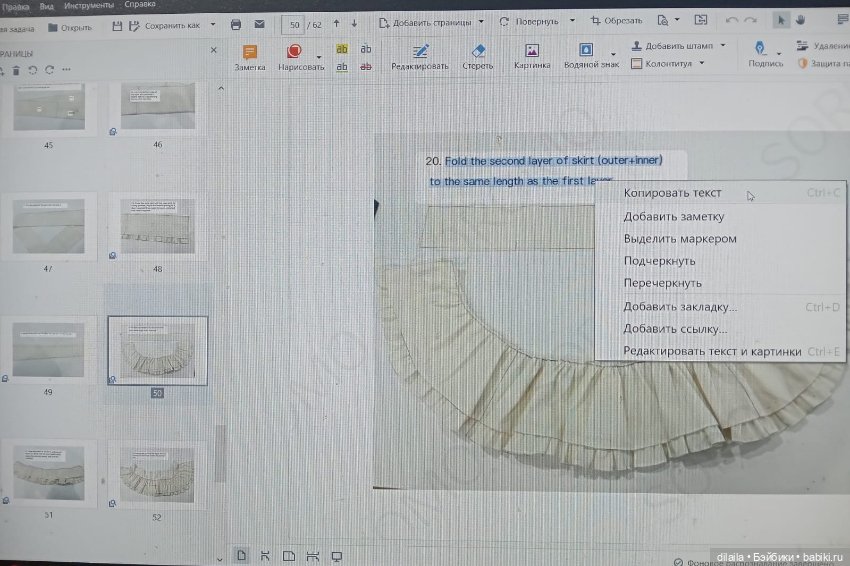Click the Открыть button
Image resolution: width=850 pixels, height=566 pixels.
coord(69,27)
